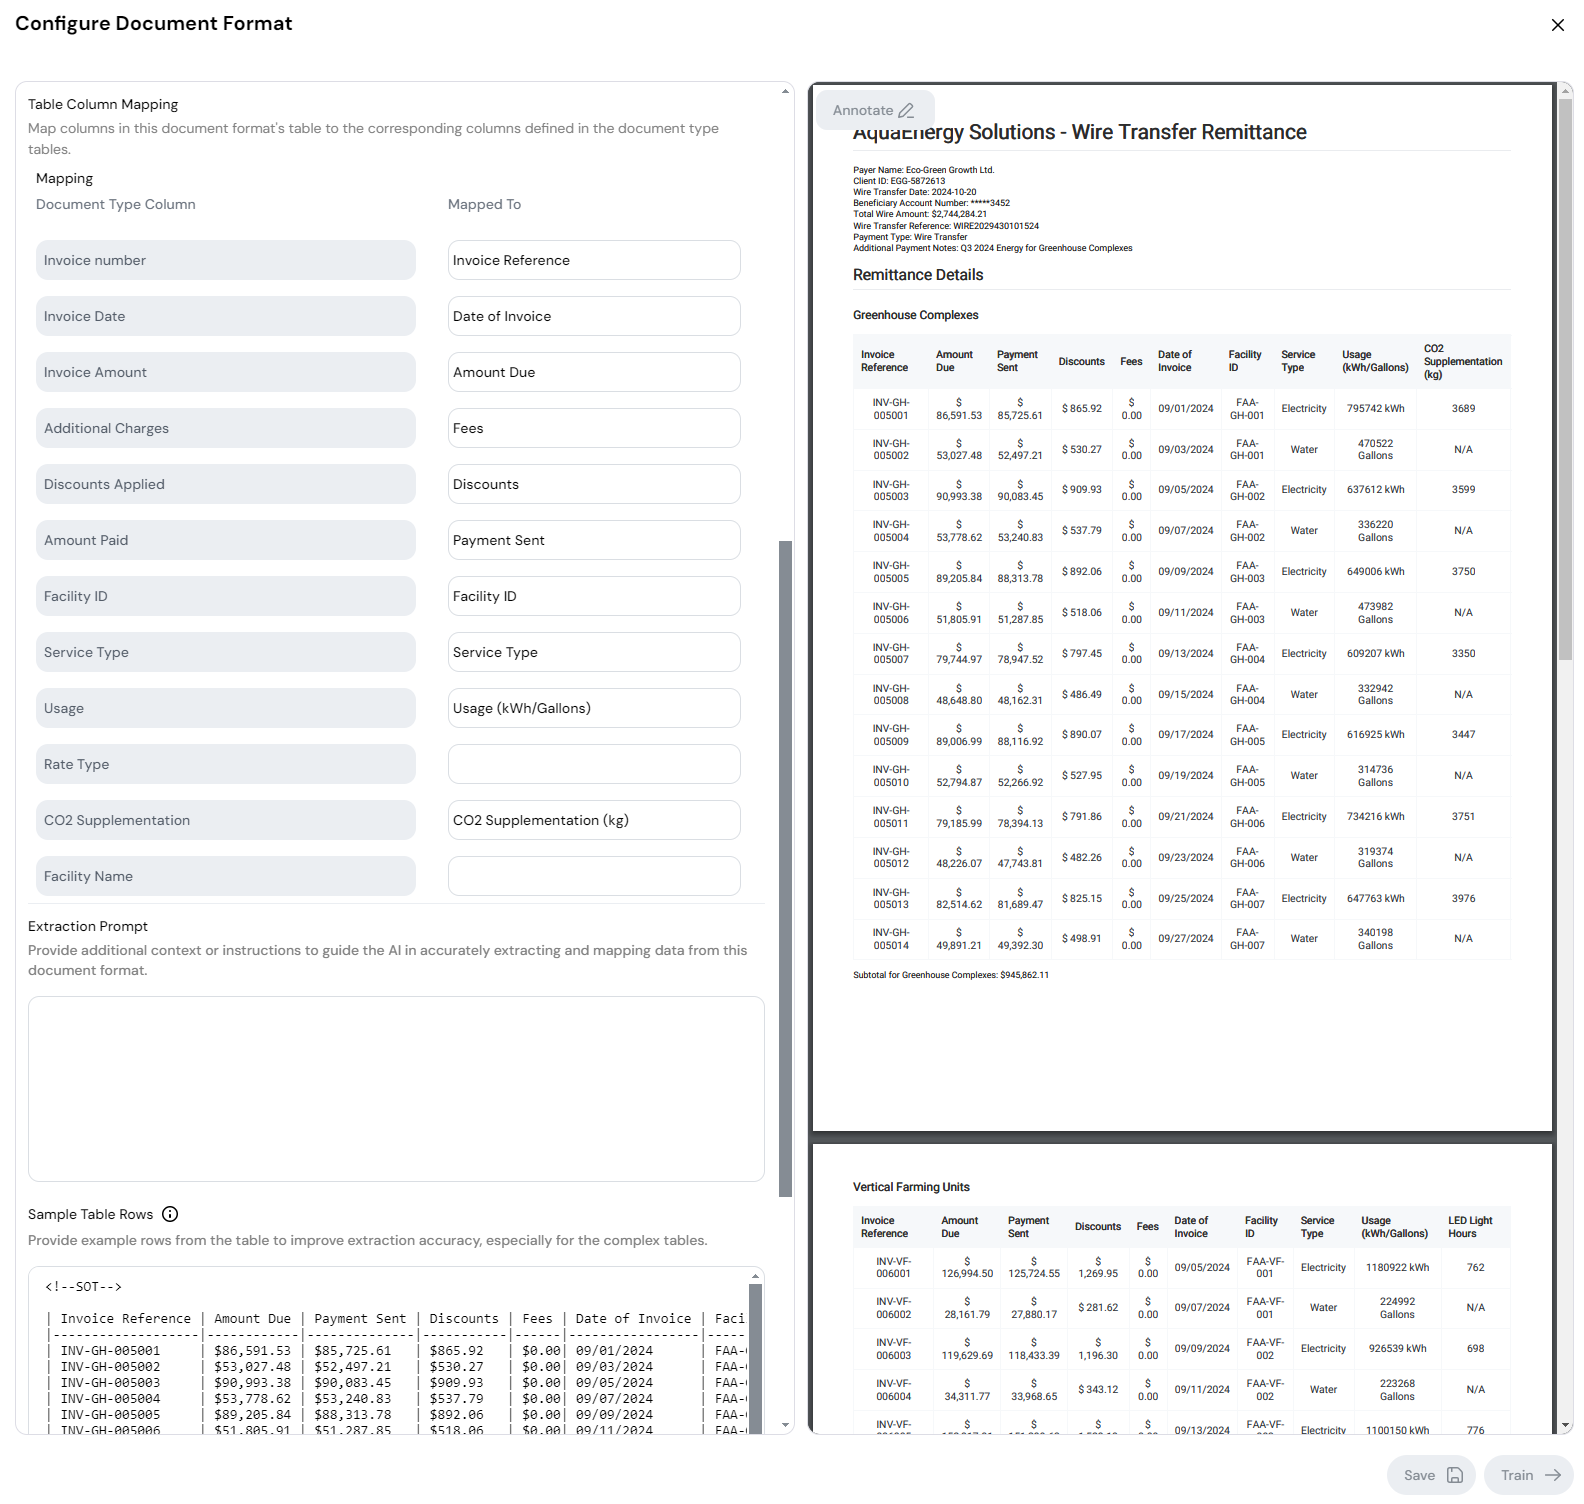Click the Rate Type column label

pyautogui.click(x=226, y=764)
